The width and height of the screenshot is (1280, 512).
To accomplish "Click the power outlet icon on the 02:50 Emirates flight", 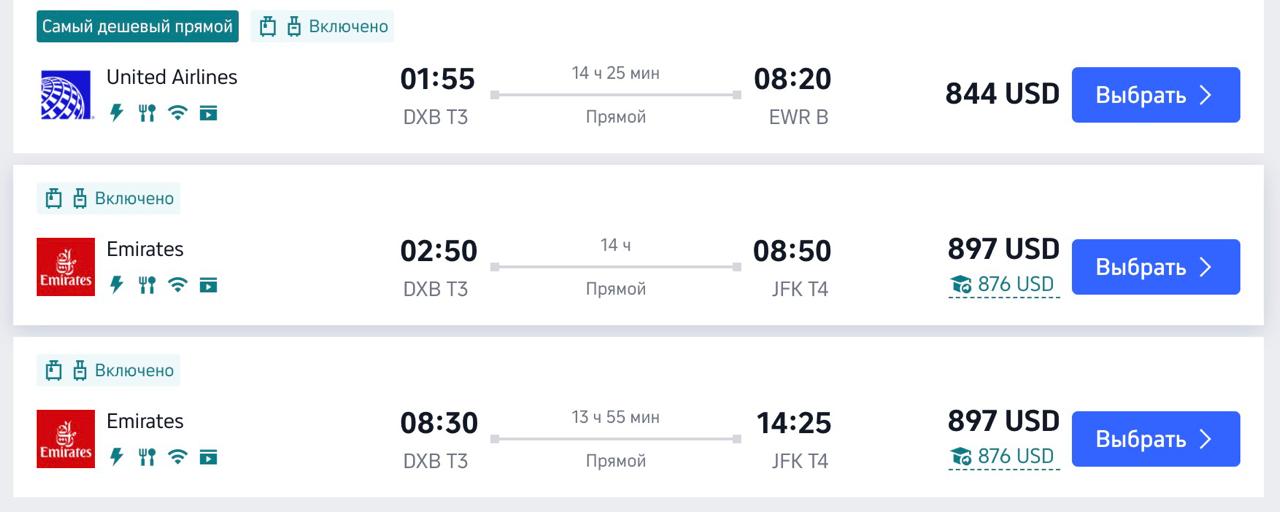I will [x=117, y=285].
